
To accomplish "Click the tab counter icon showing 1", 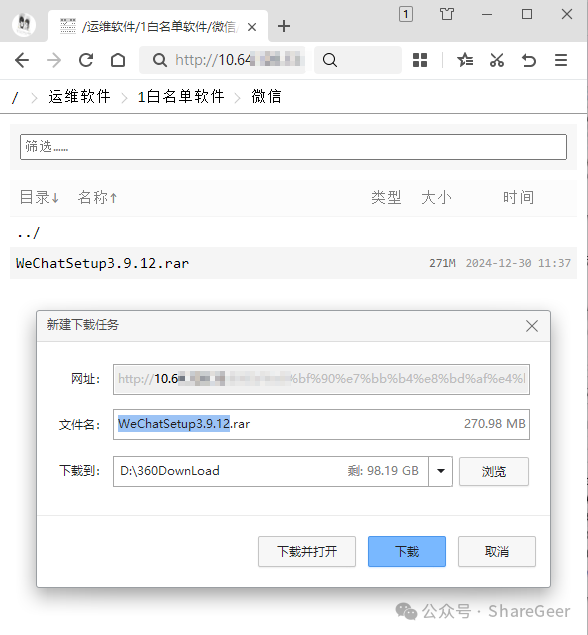I will click(x=406, y=14).
